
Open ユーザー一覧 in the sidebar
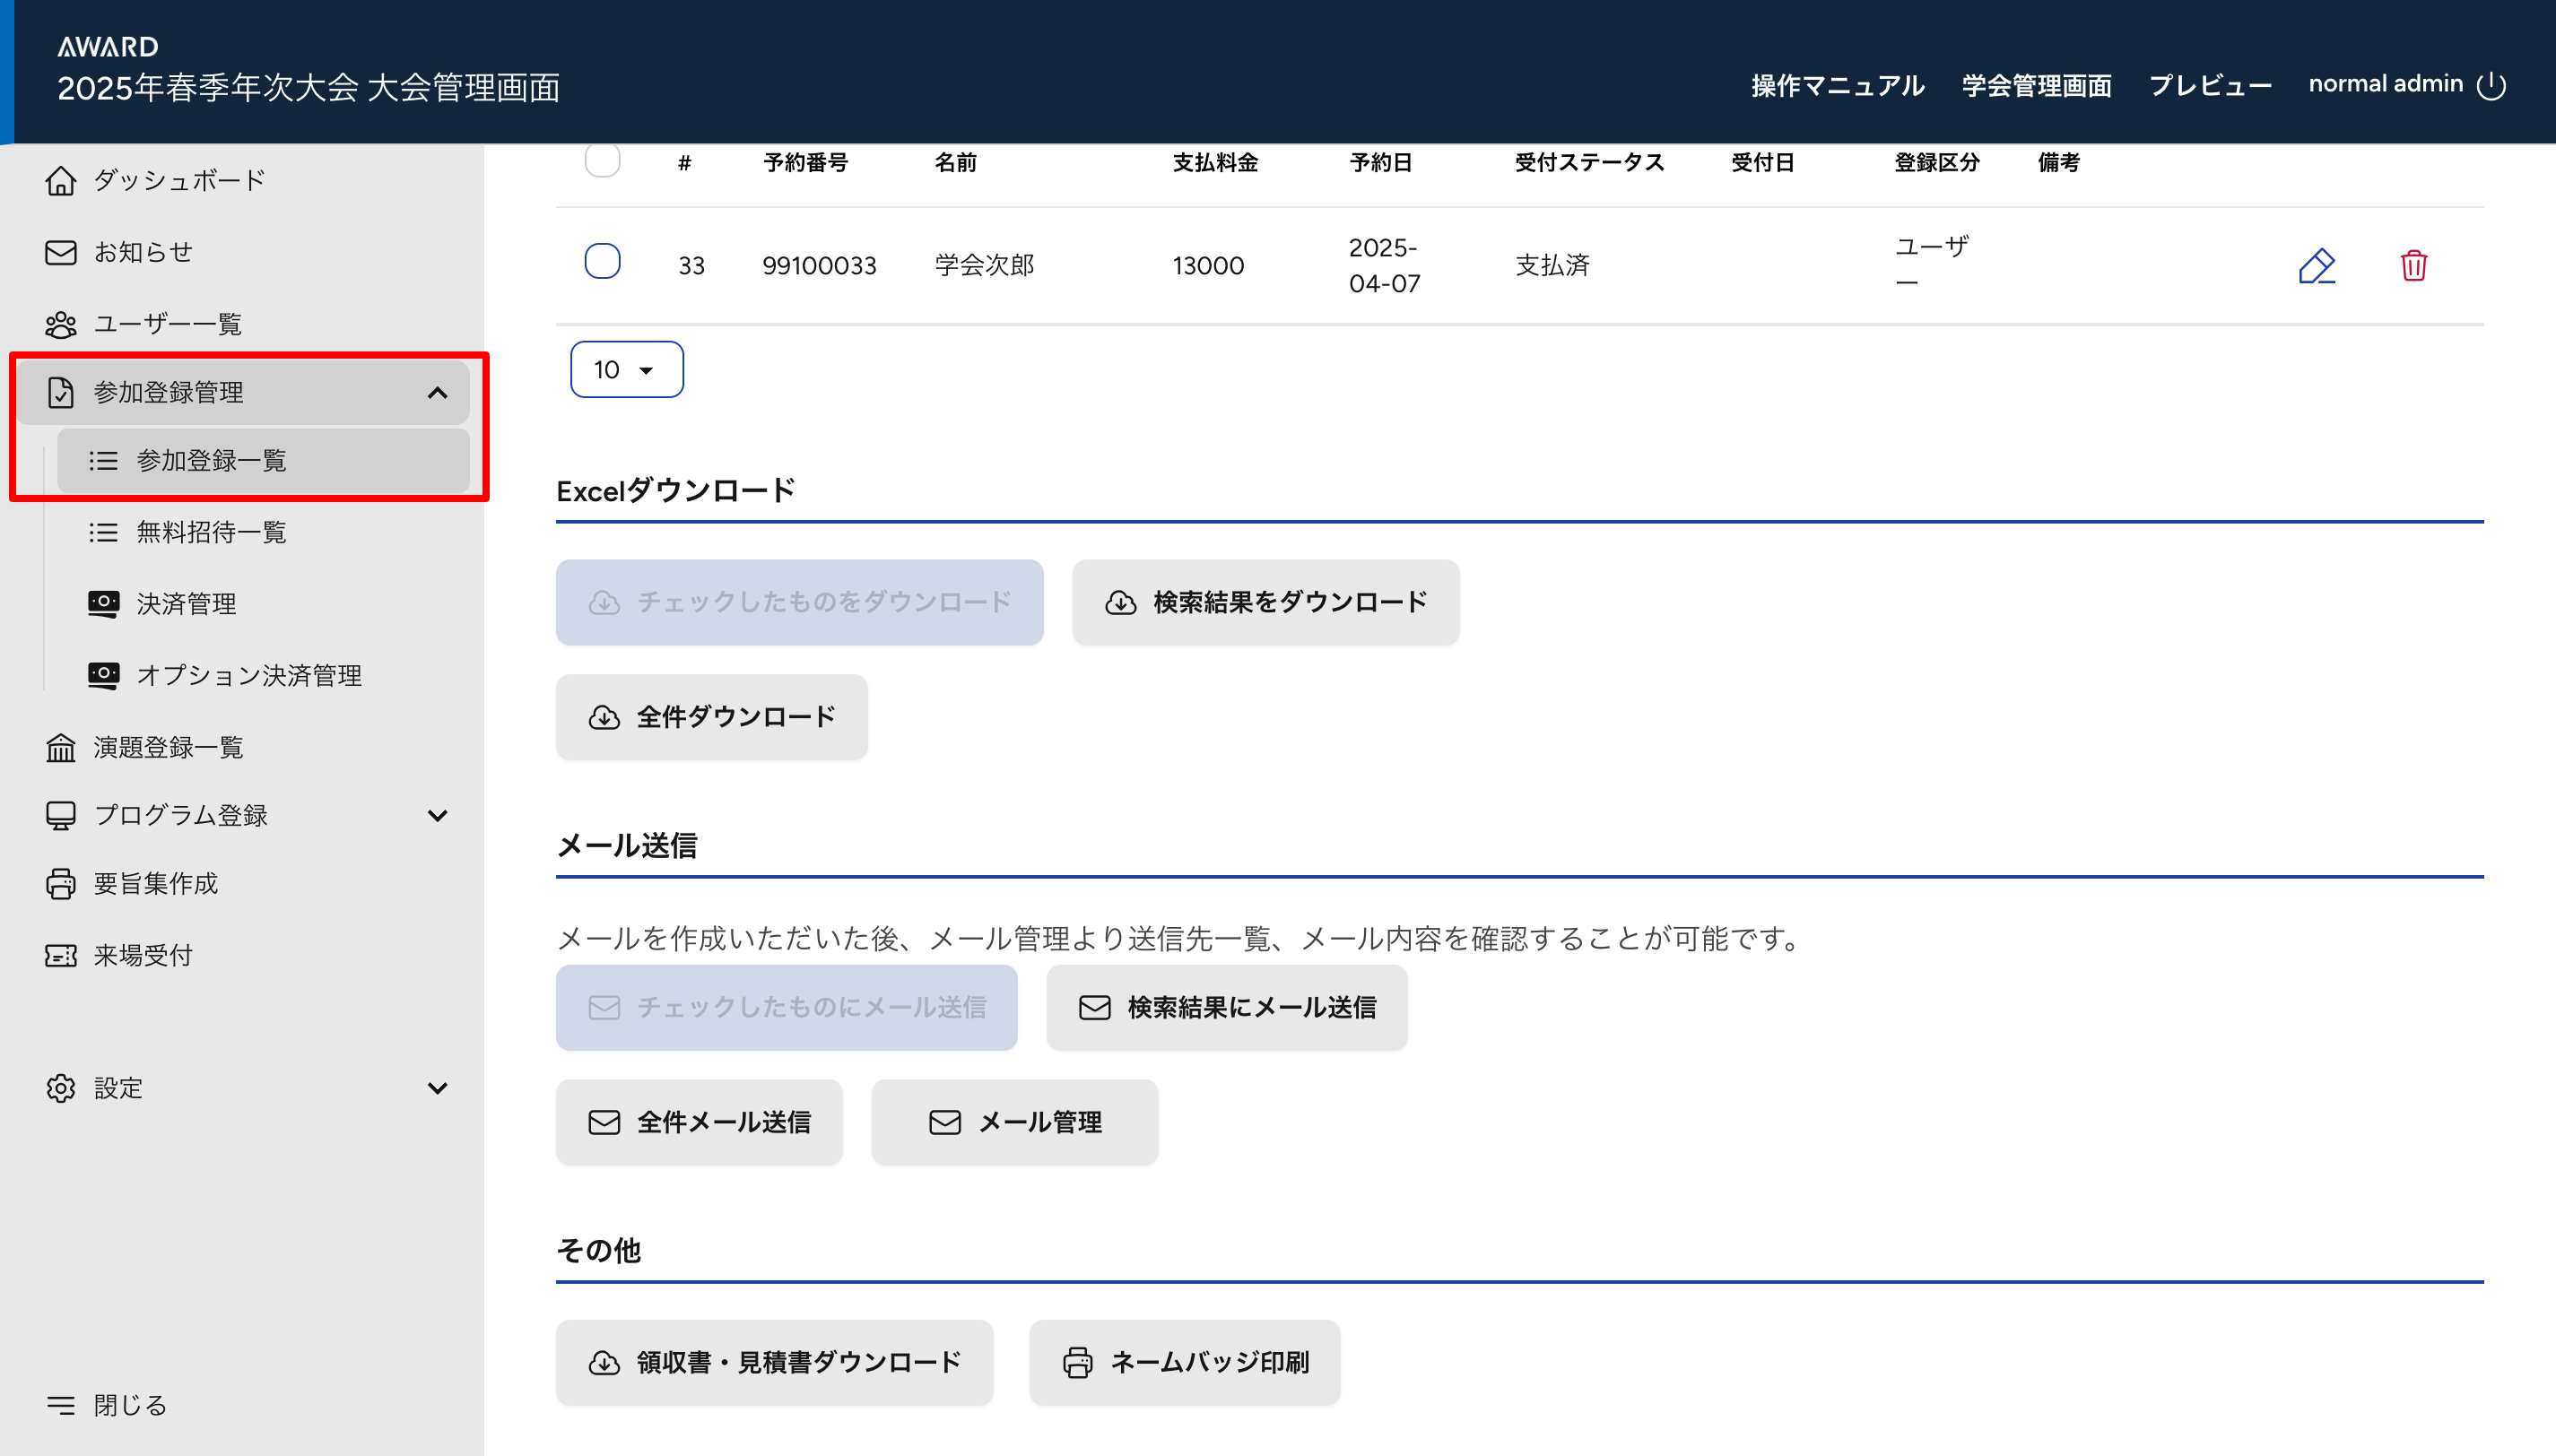(x=167, y=324)
